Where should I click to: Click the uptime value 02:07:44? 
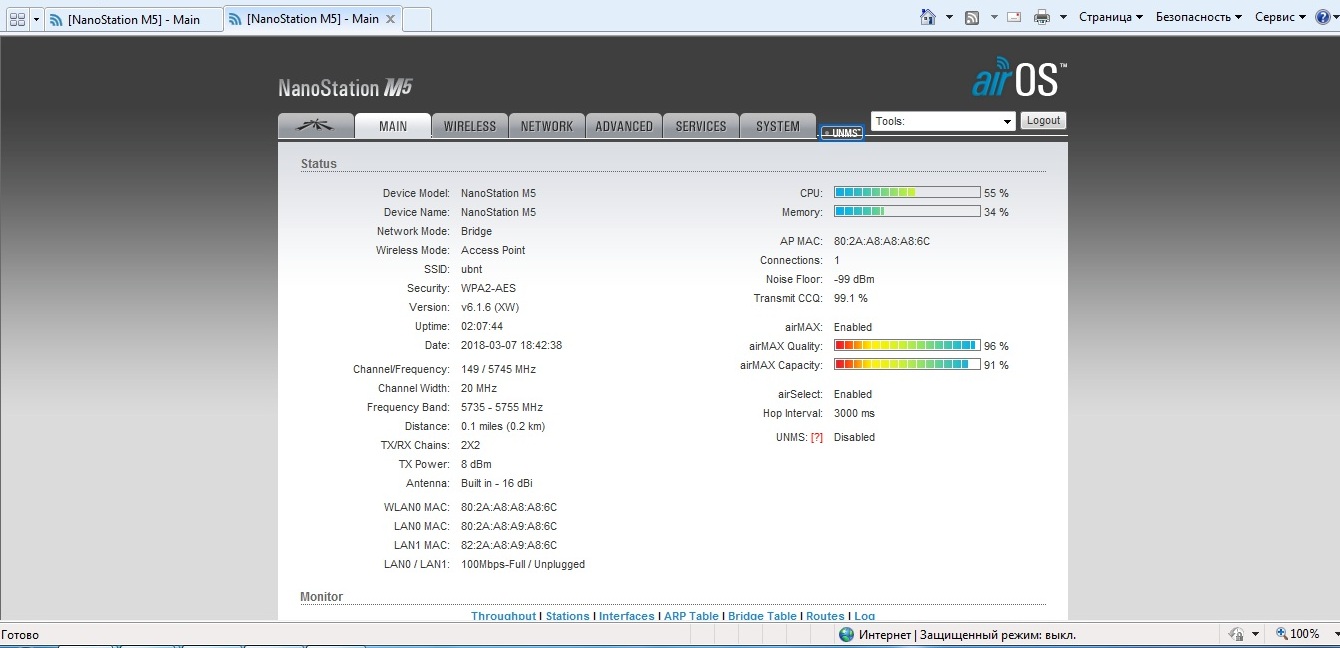tap(482, 326)
